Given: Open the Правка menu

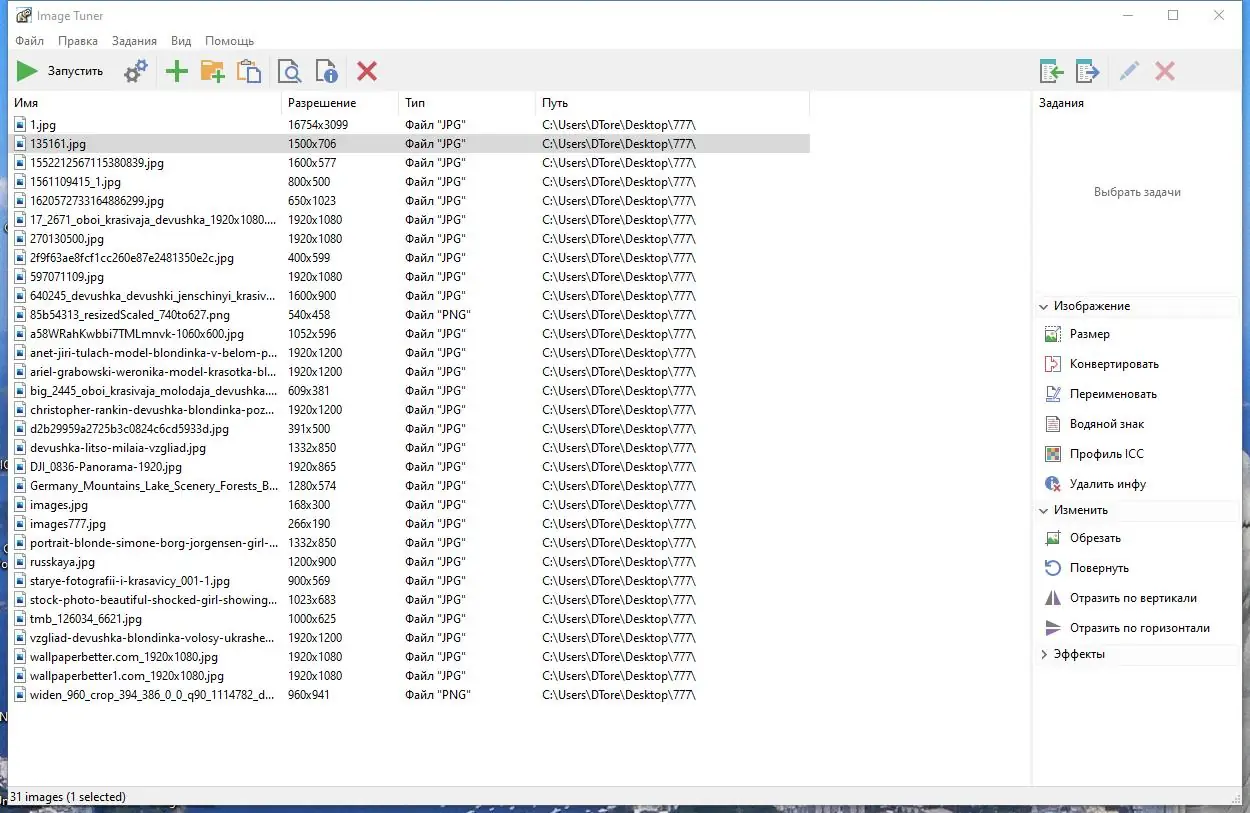Looking at the screenshot, I should (x=78, y=41).
